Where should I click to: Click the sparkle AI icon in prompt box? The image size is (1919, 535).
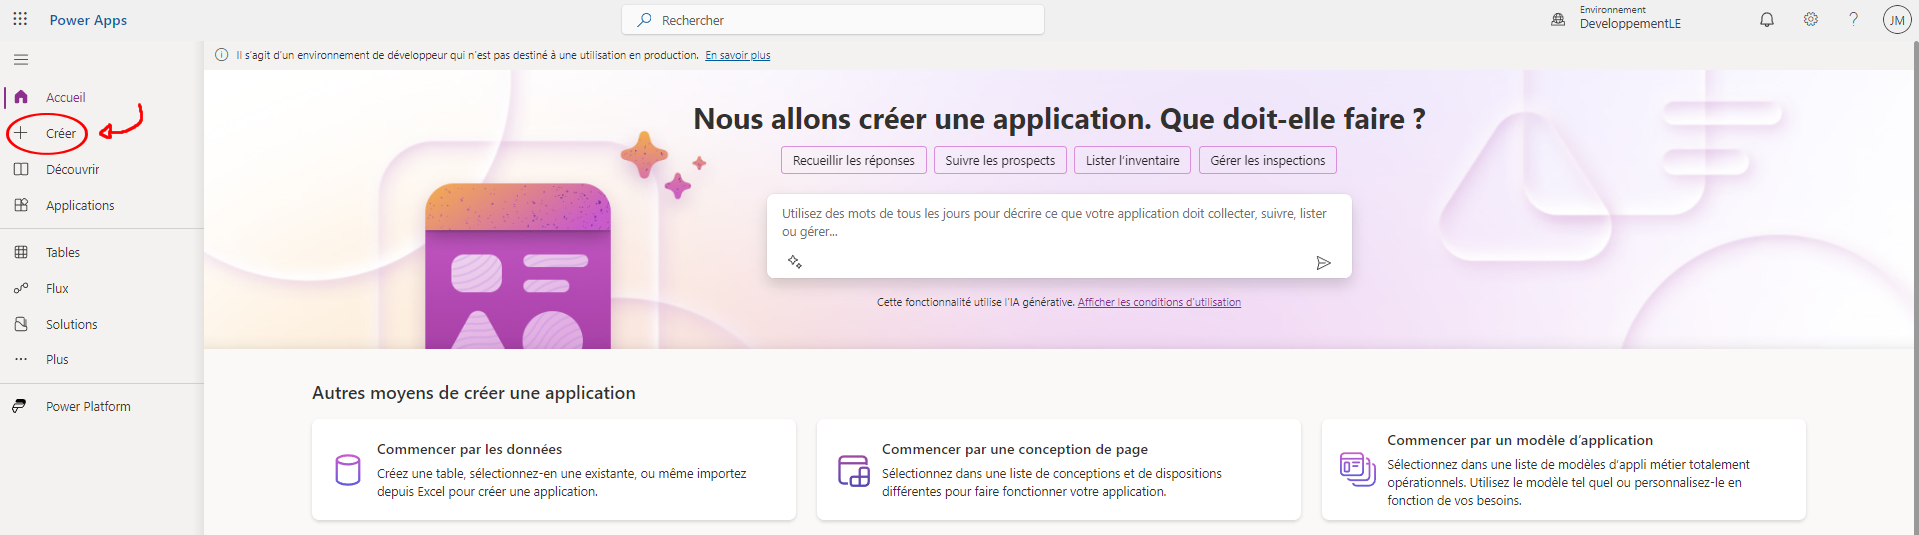click(x=795, y=262)
